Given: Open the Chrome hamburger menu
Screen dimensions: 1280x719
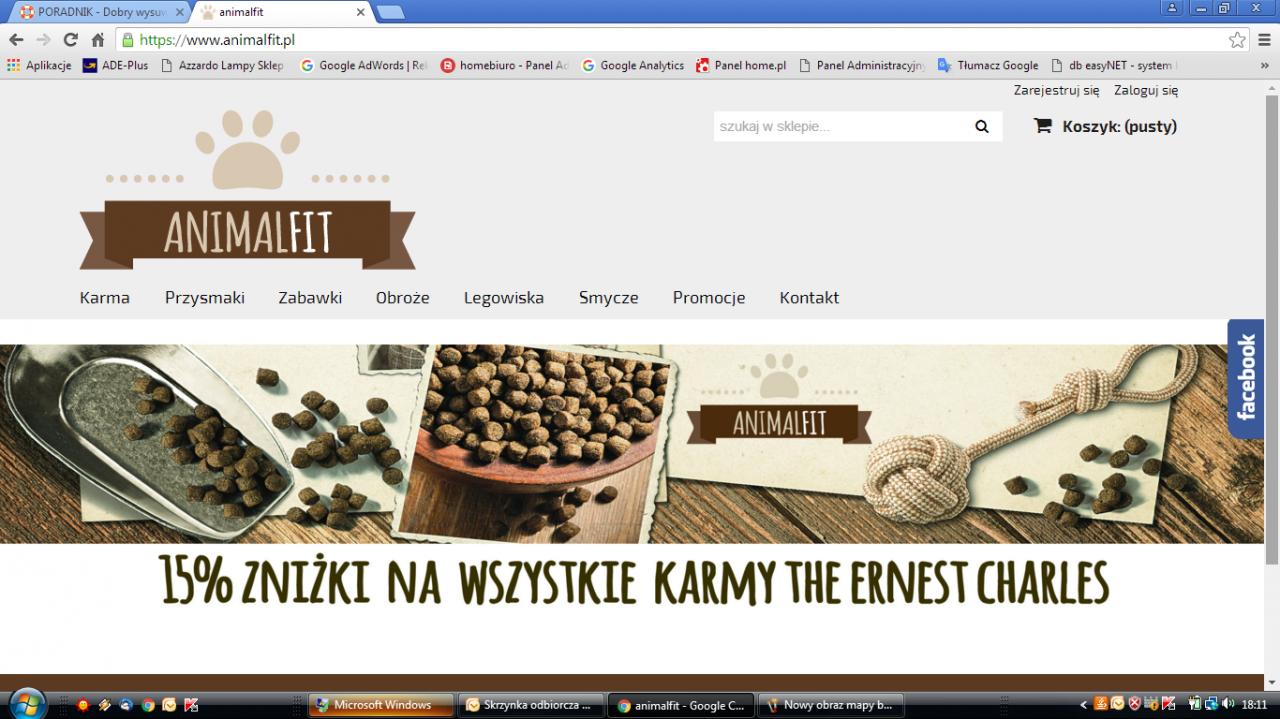Looking at the screenshot, I should 1264,40.
